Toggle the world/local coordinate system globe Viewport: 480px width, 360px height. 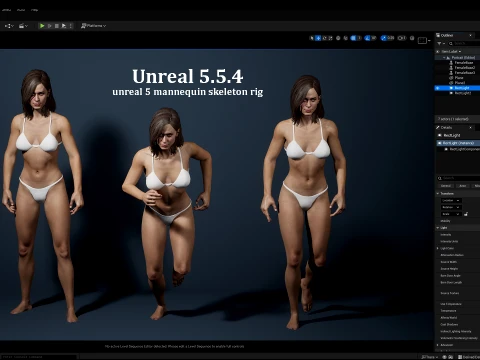pos(338,38)
